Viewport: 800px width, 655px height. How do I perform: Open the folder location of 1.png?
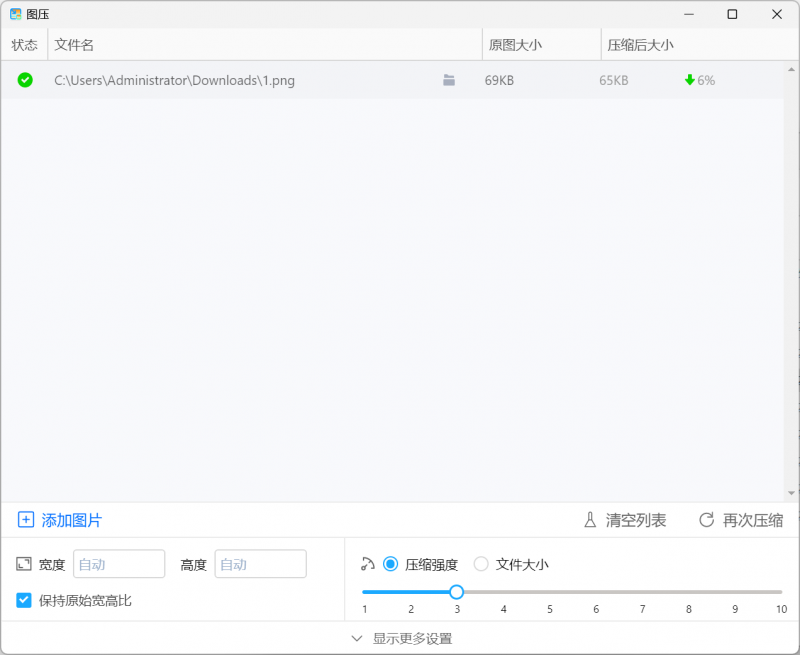[x=449, y=80]
